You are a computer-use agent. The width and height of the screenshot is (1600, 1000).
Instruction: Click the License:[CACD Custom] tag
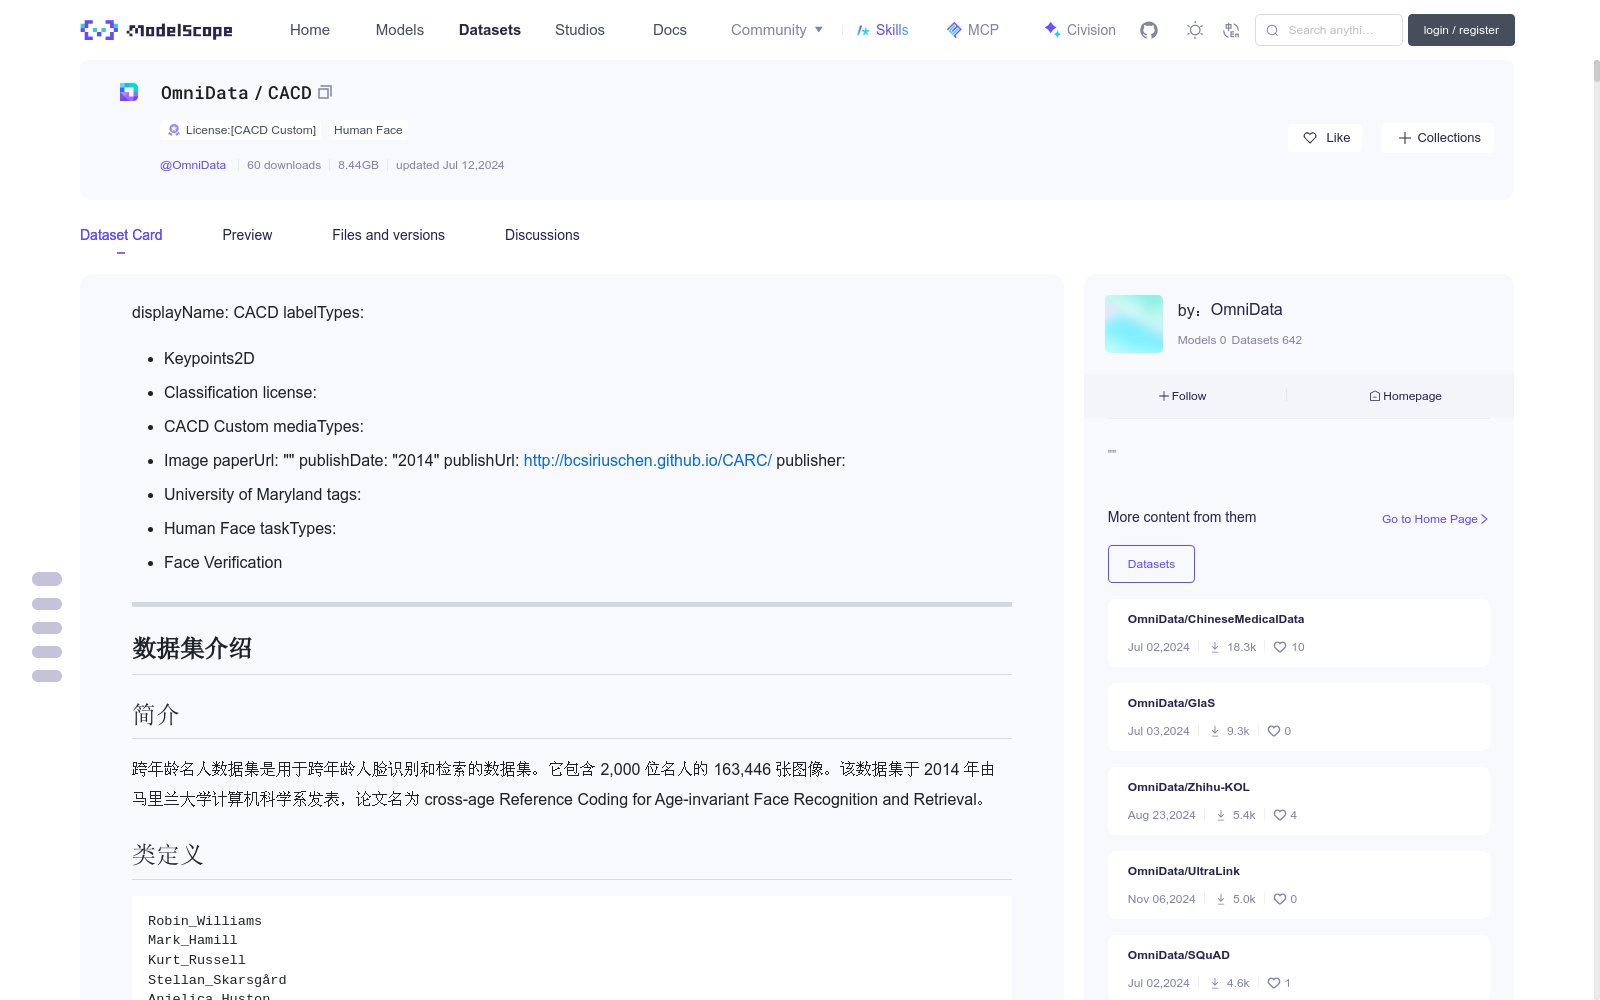241,130
